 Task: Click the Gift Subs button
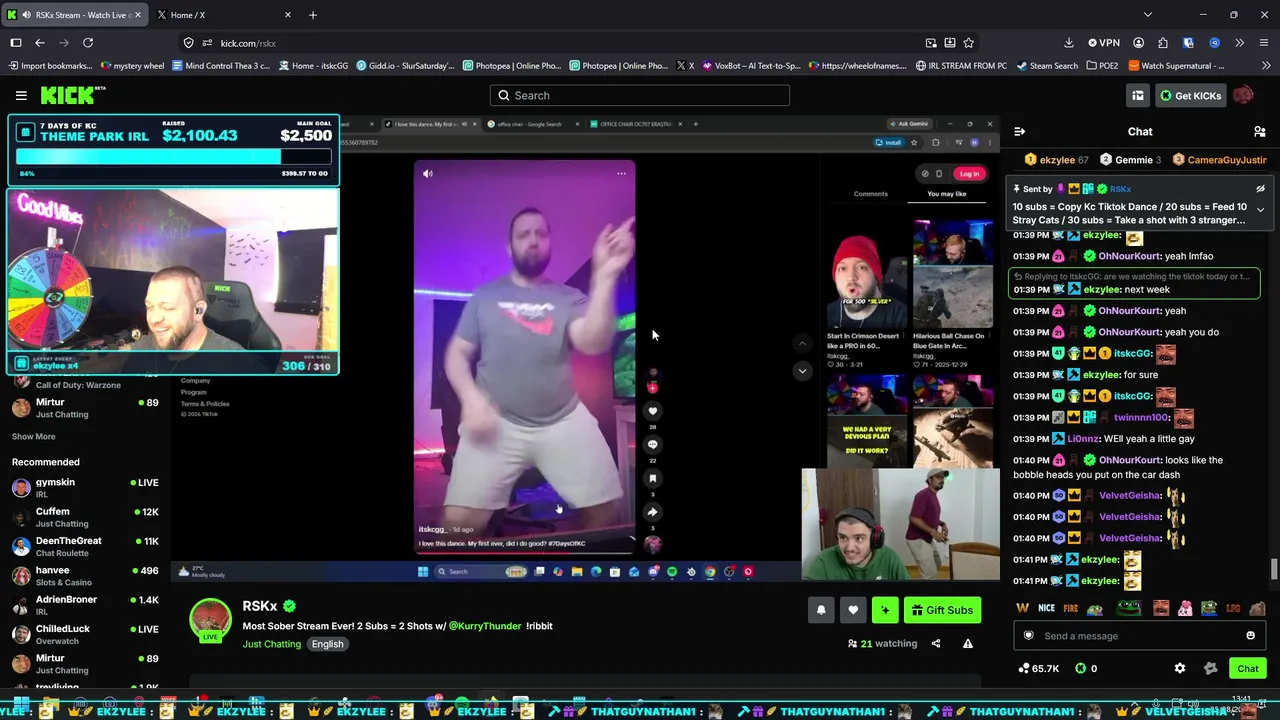[x=942, y=610]
